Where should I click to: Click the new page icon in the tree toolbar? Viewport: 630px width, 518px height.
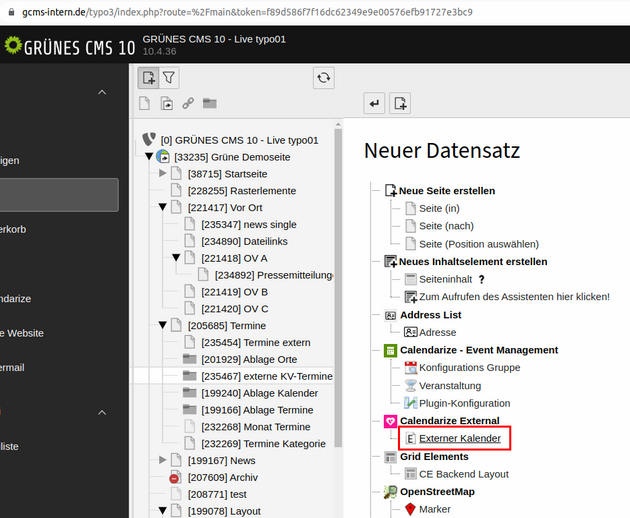(x=148, y=78)
